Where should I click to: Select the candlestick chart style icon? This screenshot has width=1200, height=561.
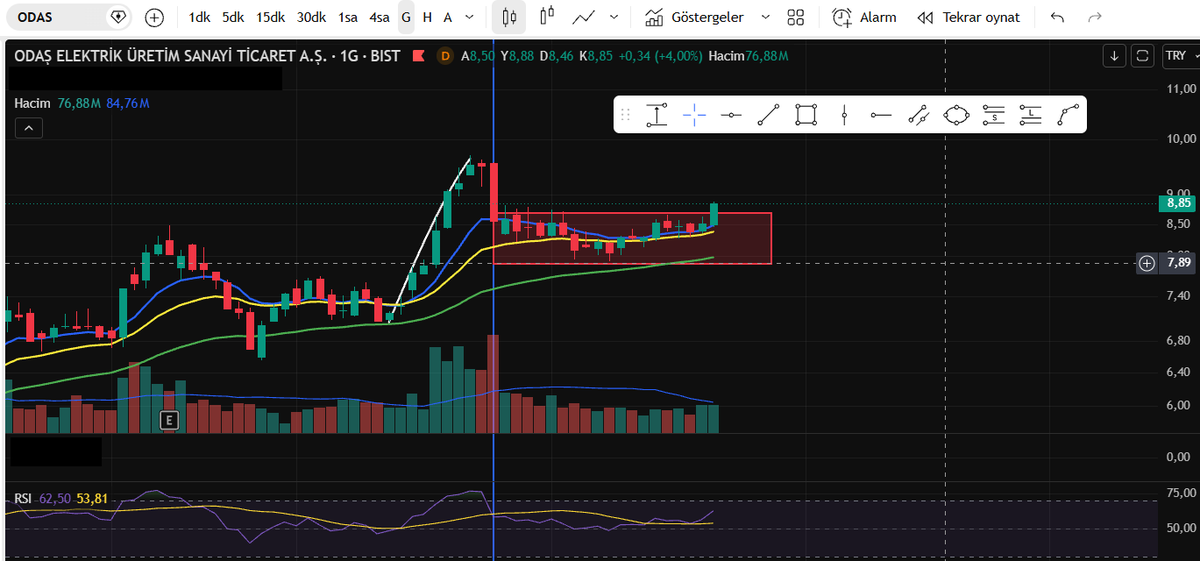pos(509,17)
